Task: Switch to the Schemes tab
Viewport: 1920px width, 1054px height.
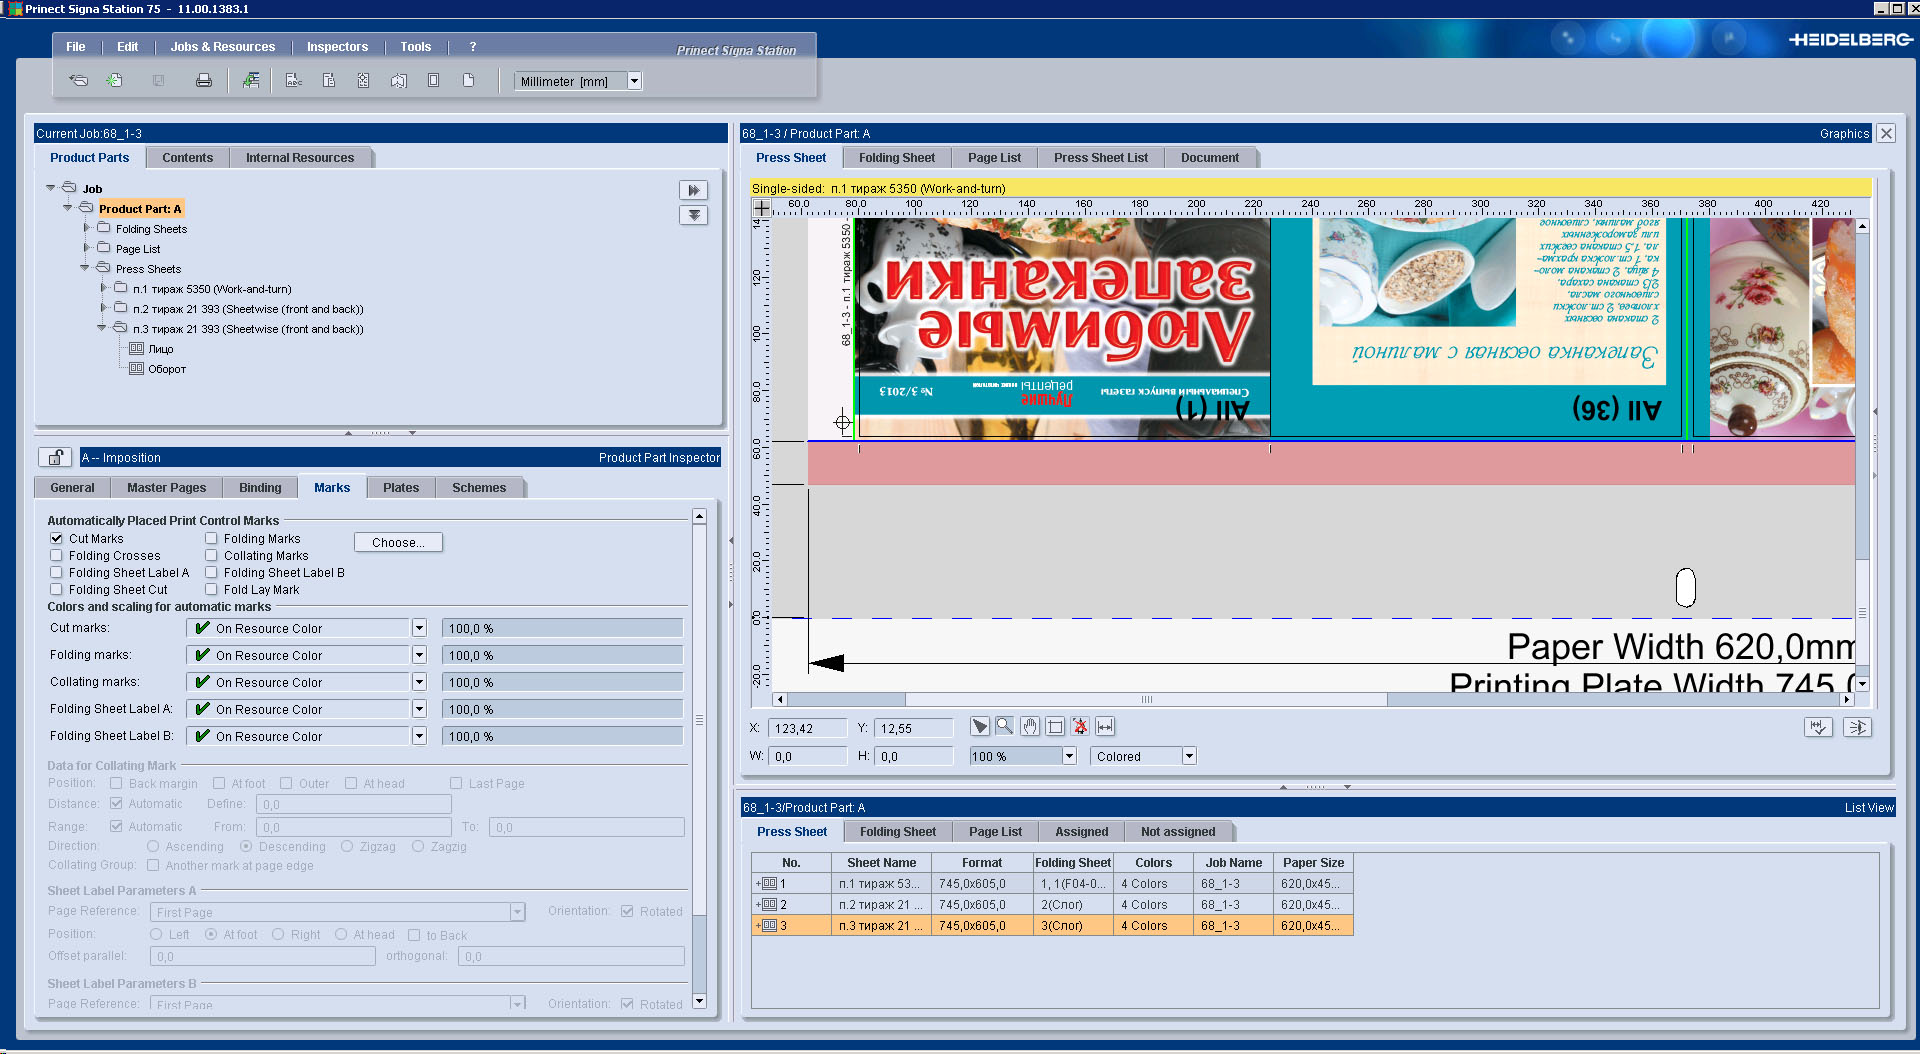Action: (478, 488)
